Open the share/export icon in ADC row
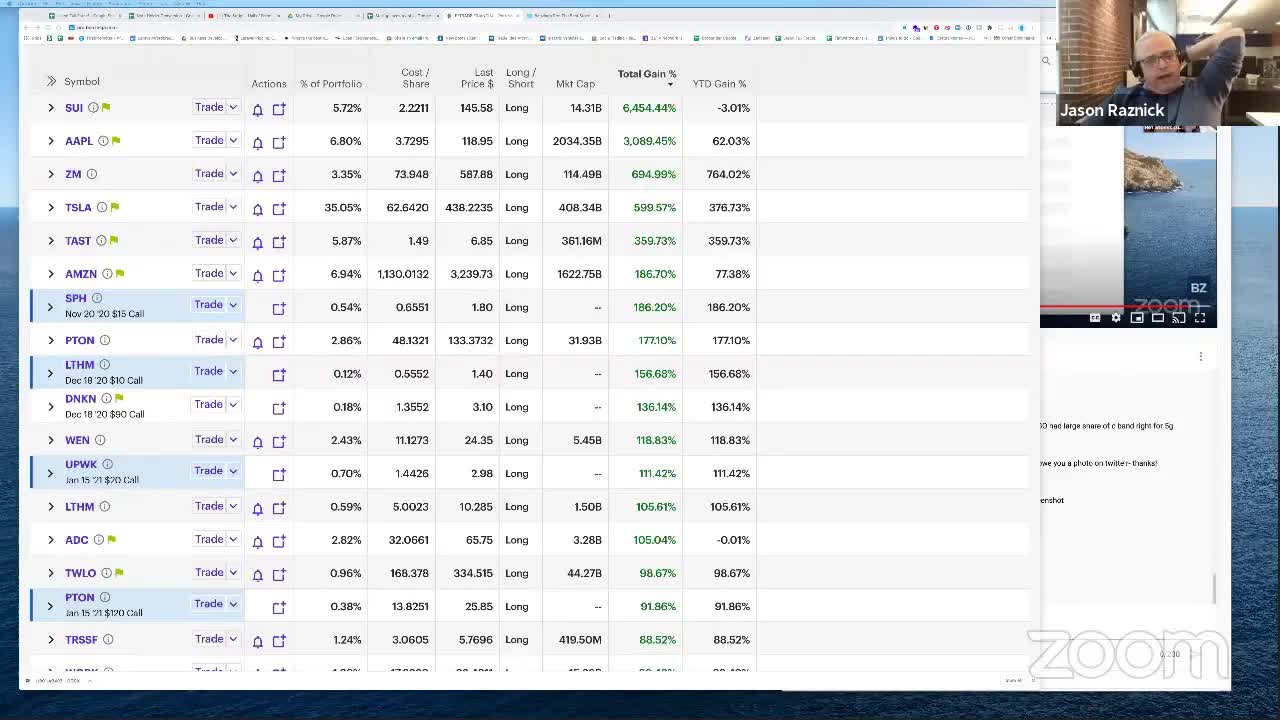The height and width of the screenshot is (720, 1280). (279, 541)
